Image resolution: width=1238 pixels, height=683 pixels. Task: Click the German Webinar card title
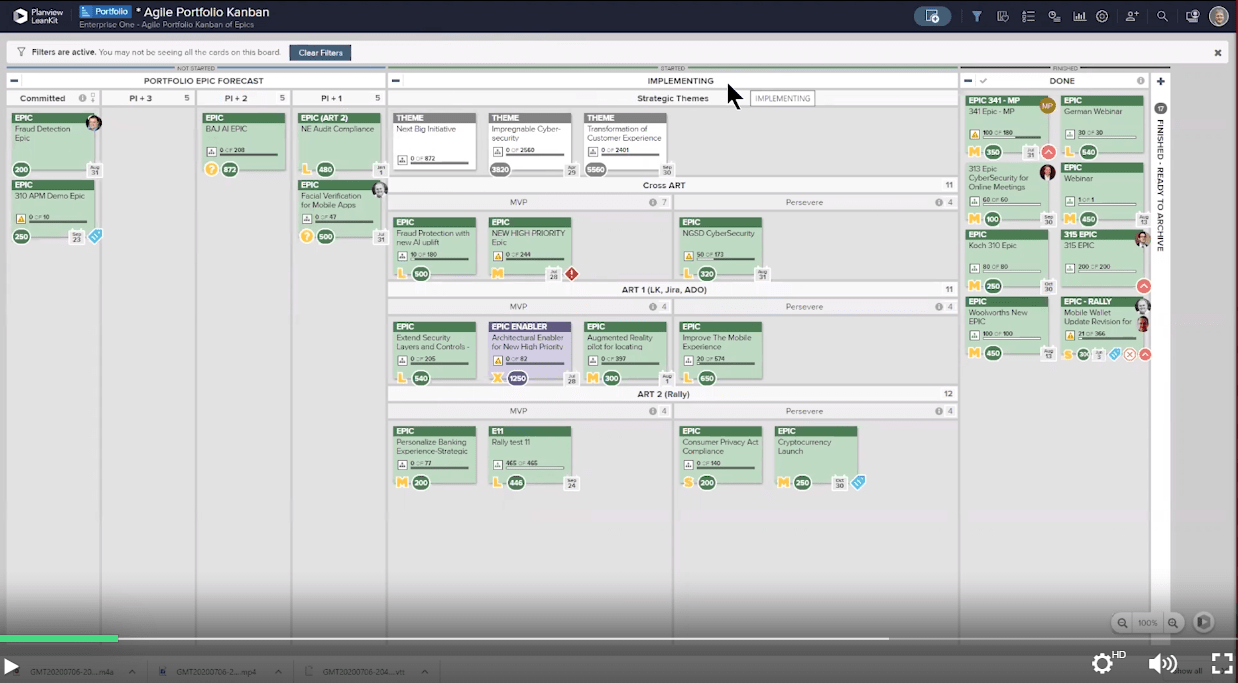click(1094, 111)
